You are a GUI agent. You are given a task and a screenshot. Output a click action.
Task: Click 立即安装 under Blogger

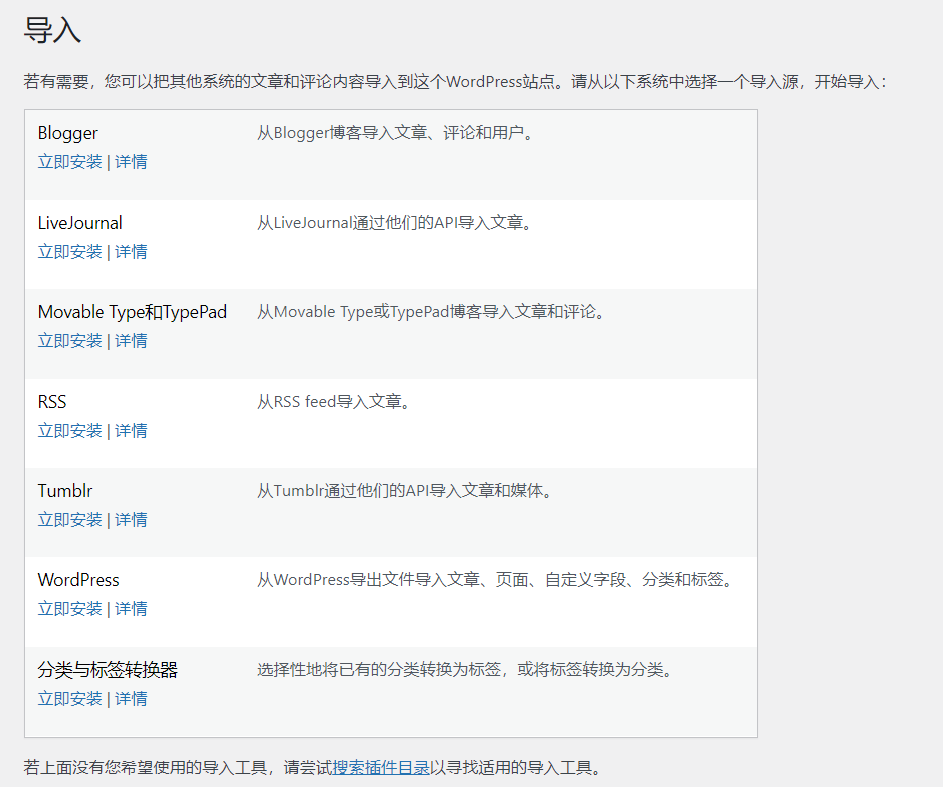pos(70,162)
